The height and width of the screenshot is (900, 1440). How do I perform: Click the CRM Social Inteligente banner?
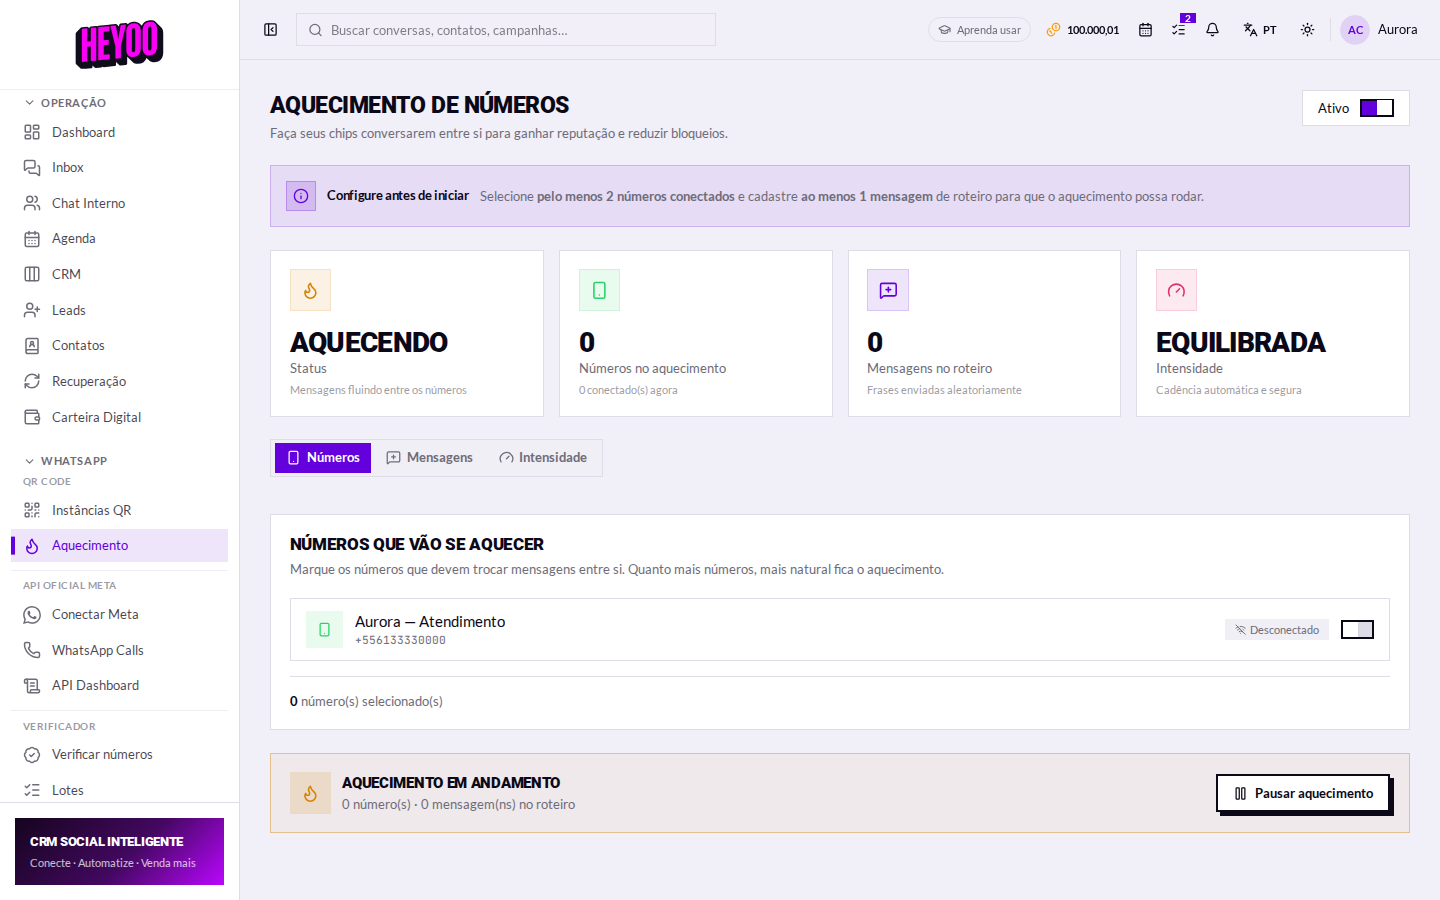coord(119,851)
